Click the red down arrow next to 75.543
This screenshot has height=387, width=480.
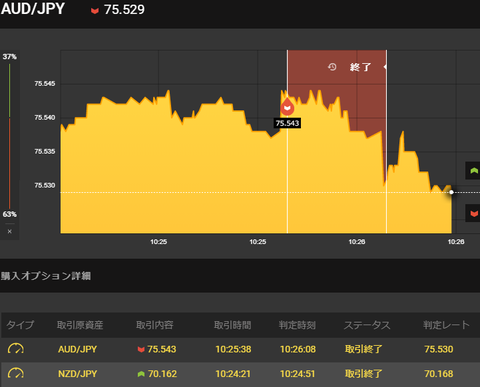tap(141, 349)
